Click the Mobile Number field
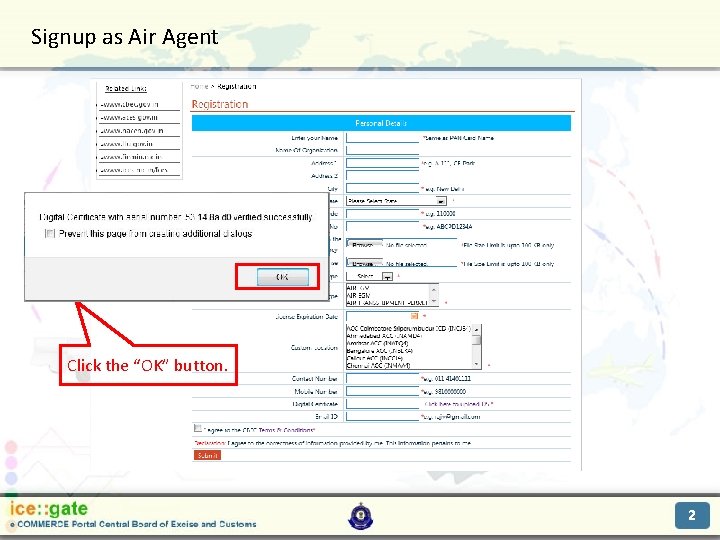 pos(382,391)
